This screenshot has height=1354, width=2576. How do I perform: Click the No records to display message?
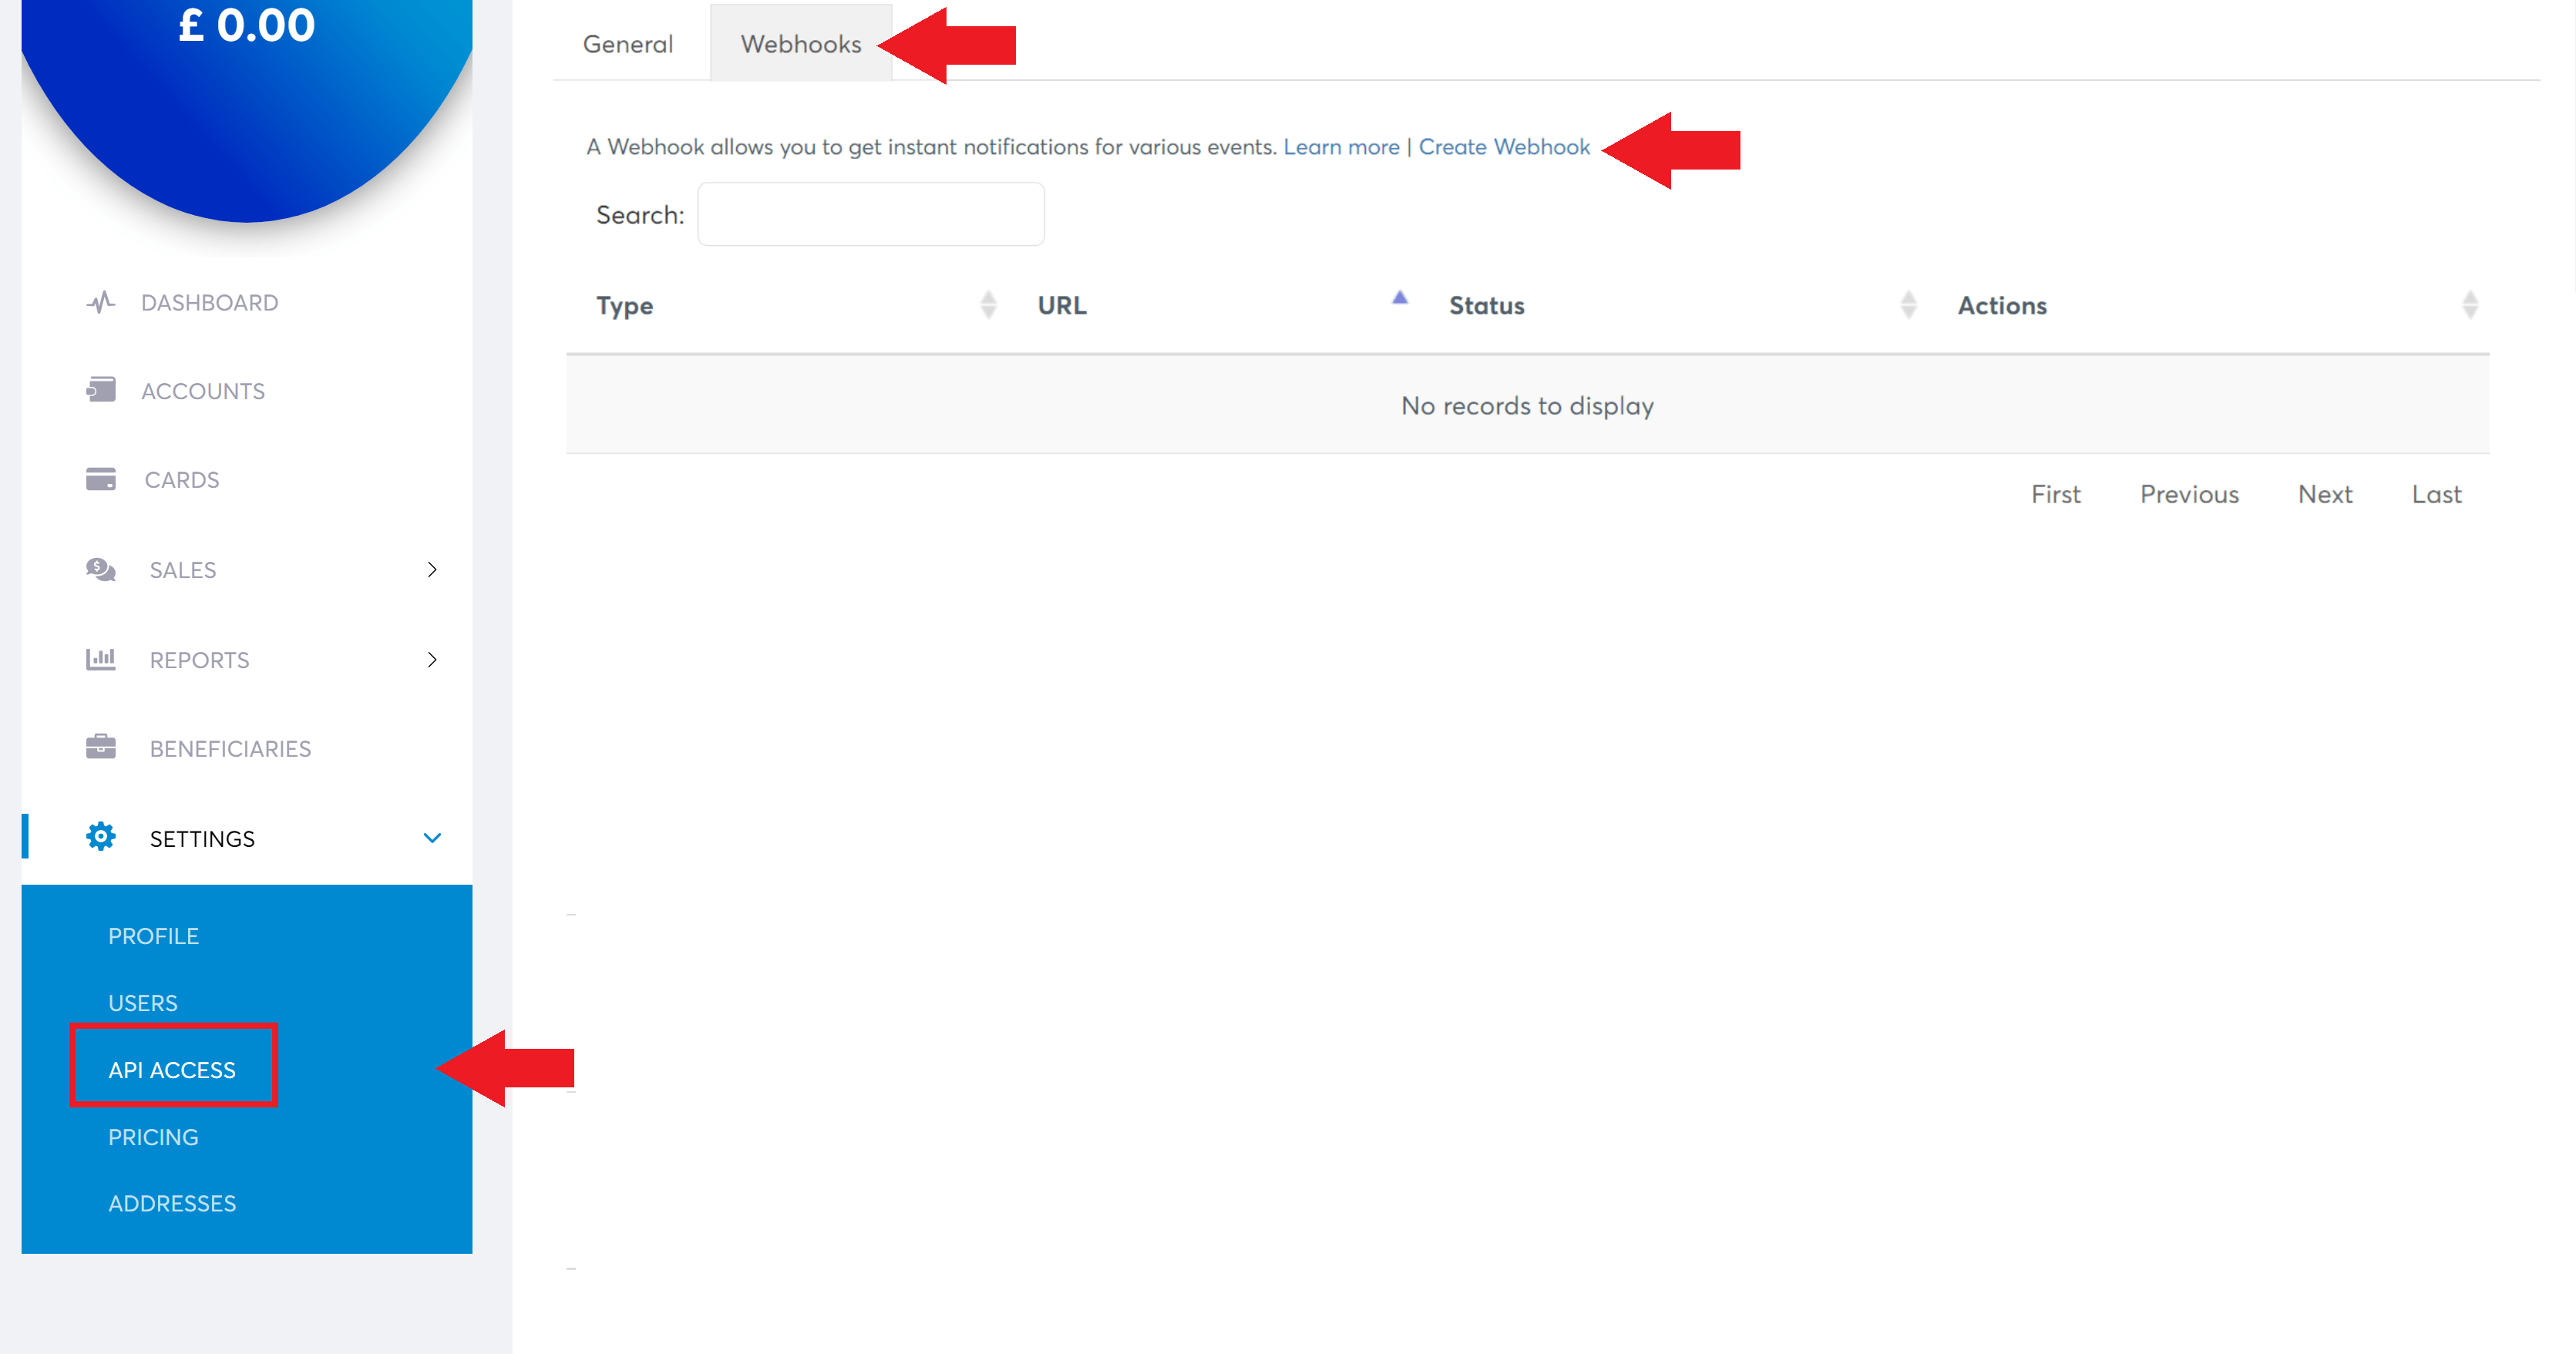click(x=1527, y=406)
